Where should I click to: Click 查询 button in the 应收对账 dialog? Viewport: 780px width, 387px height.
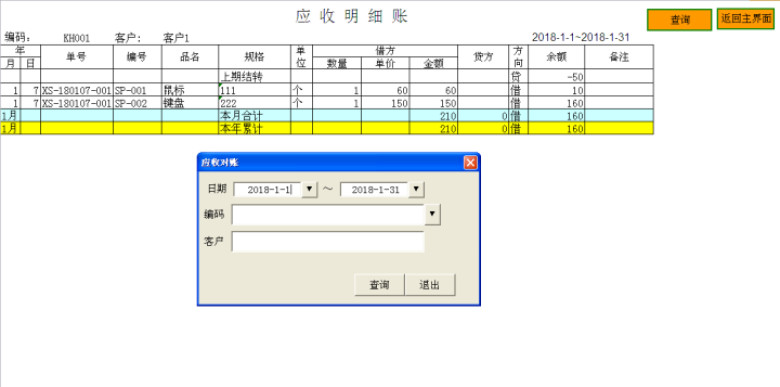pyautogui.click(x=379, y=285)
